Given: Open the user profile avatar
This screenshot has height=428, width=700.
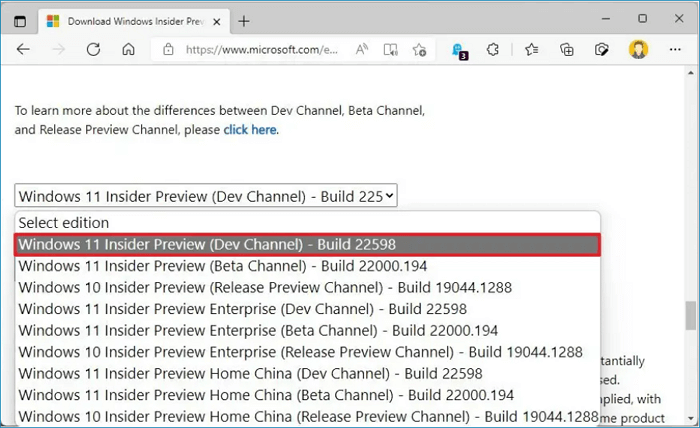Looking at the screenshot, I should [638, 49].
